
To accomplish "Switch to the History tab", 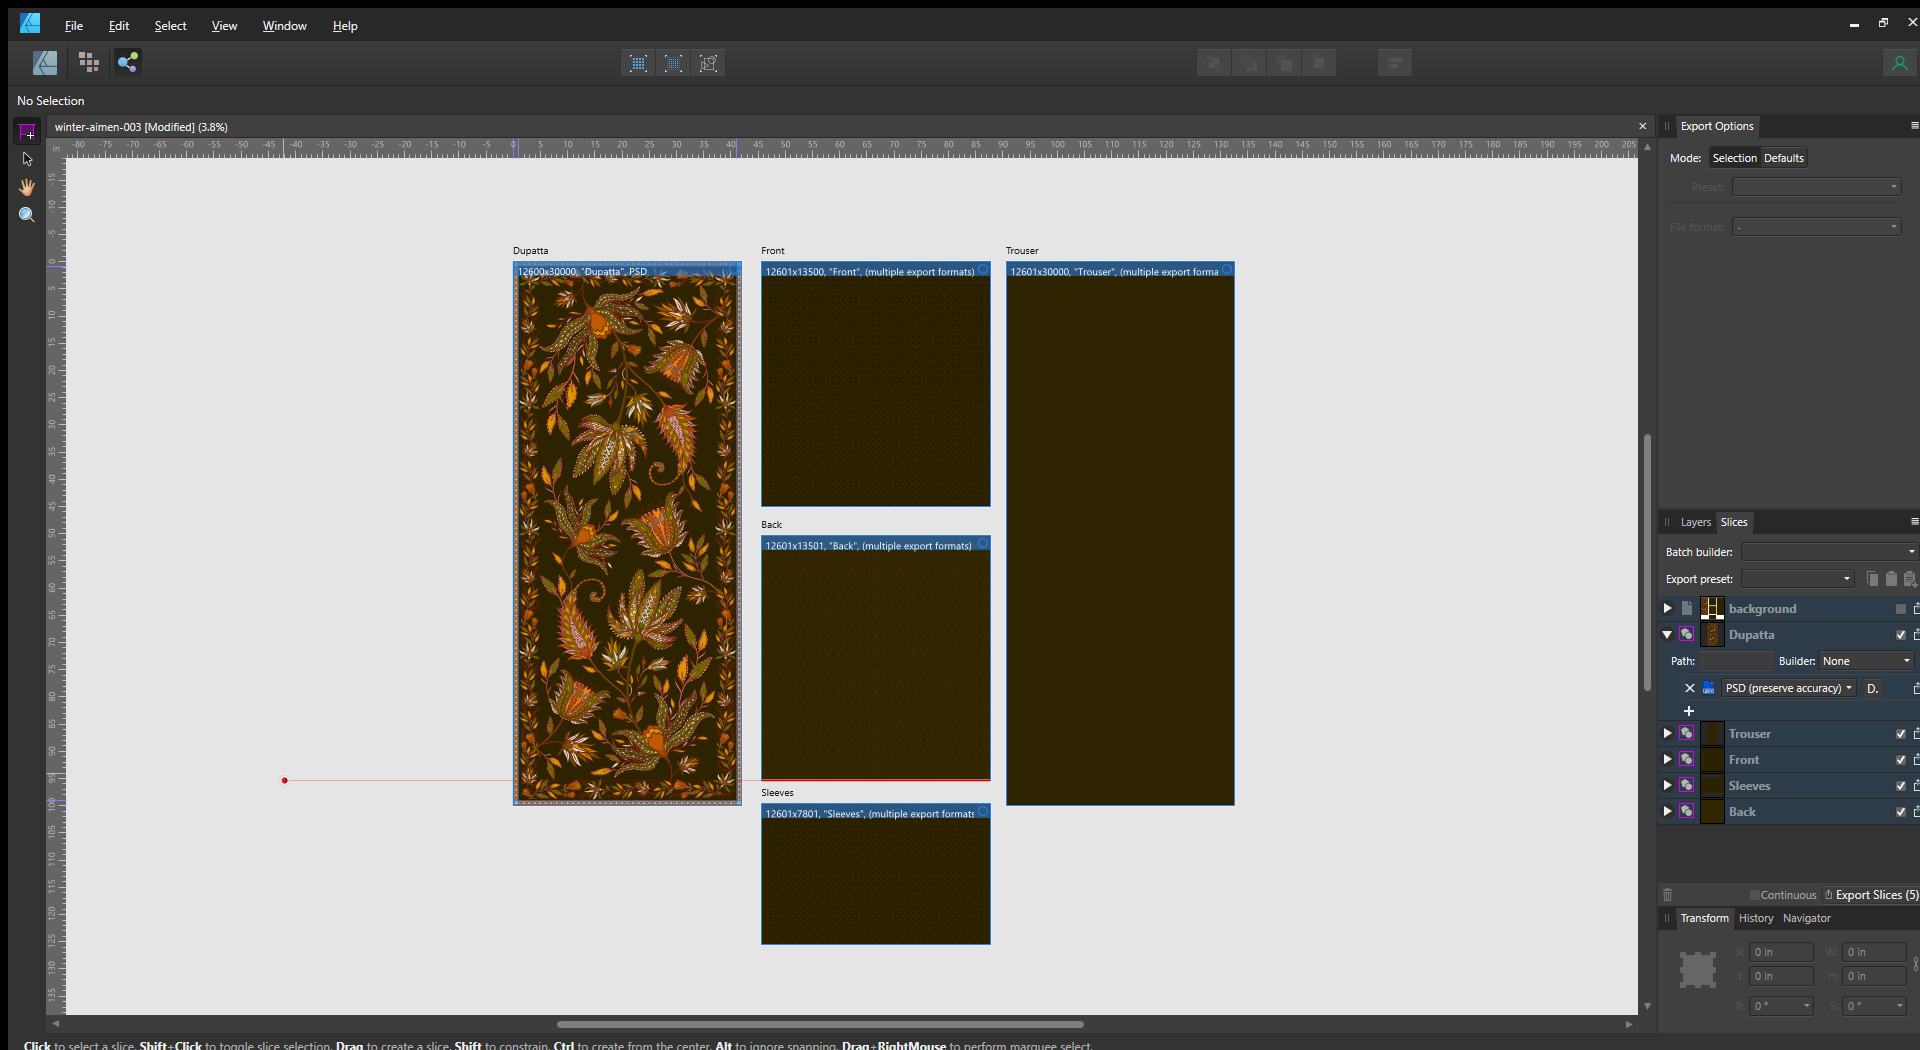I will coord(1756,918).
